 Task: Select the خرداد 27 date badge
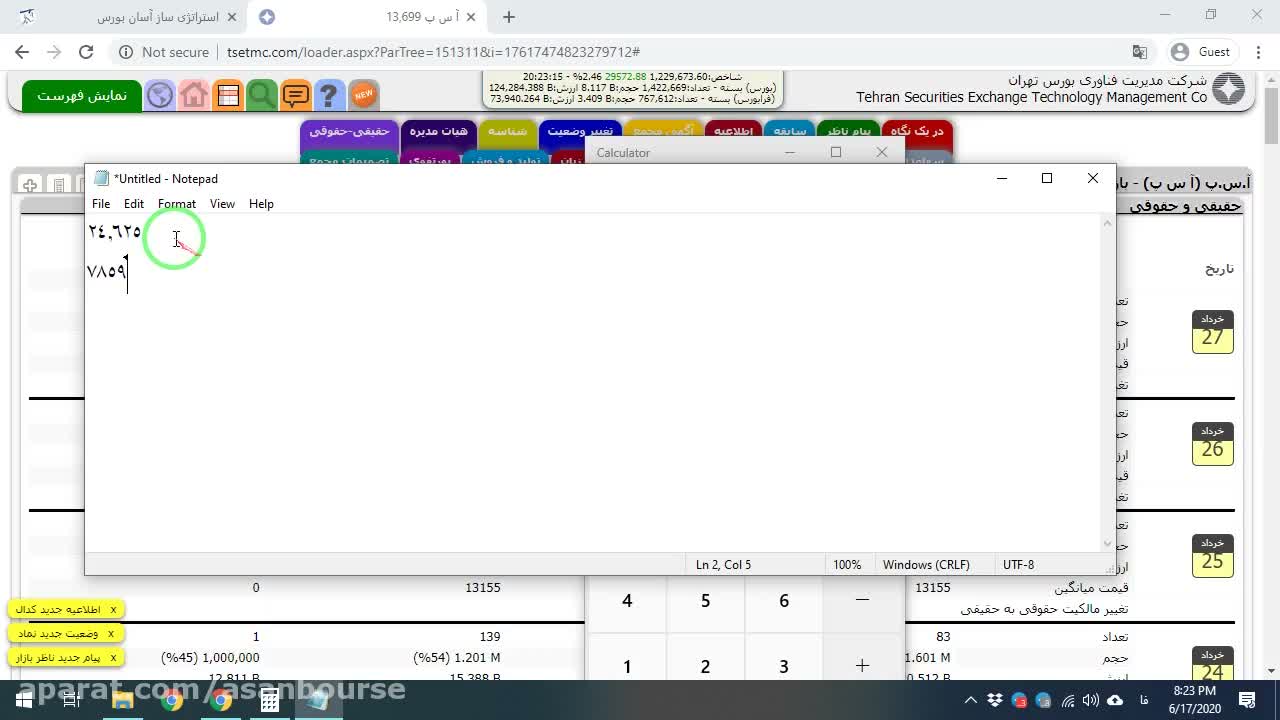[1213, 332]
